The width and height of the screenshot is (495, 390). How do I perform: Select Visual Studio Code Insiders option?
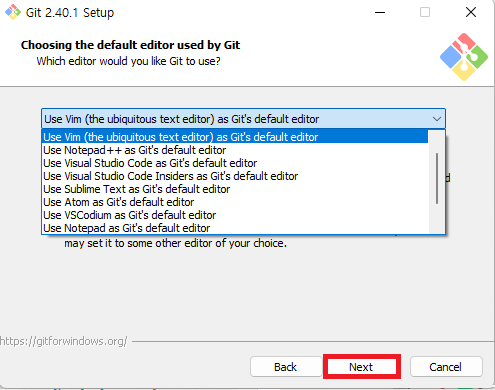click(235, 176)
